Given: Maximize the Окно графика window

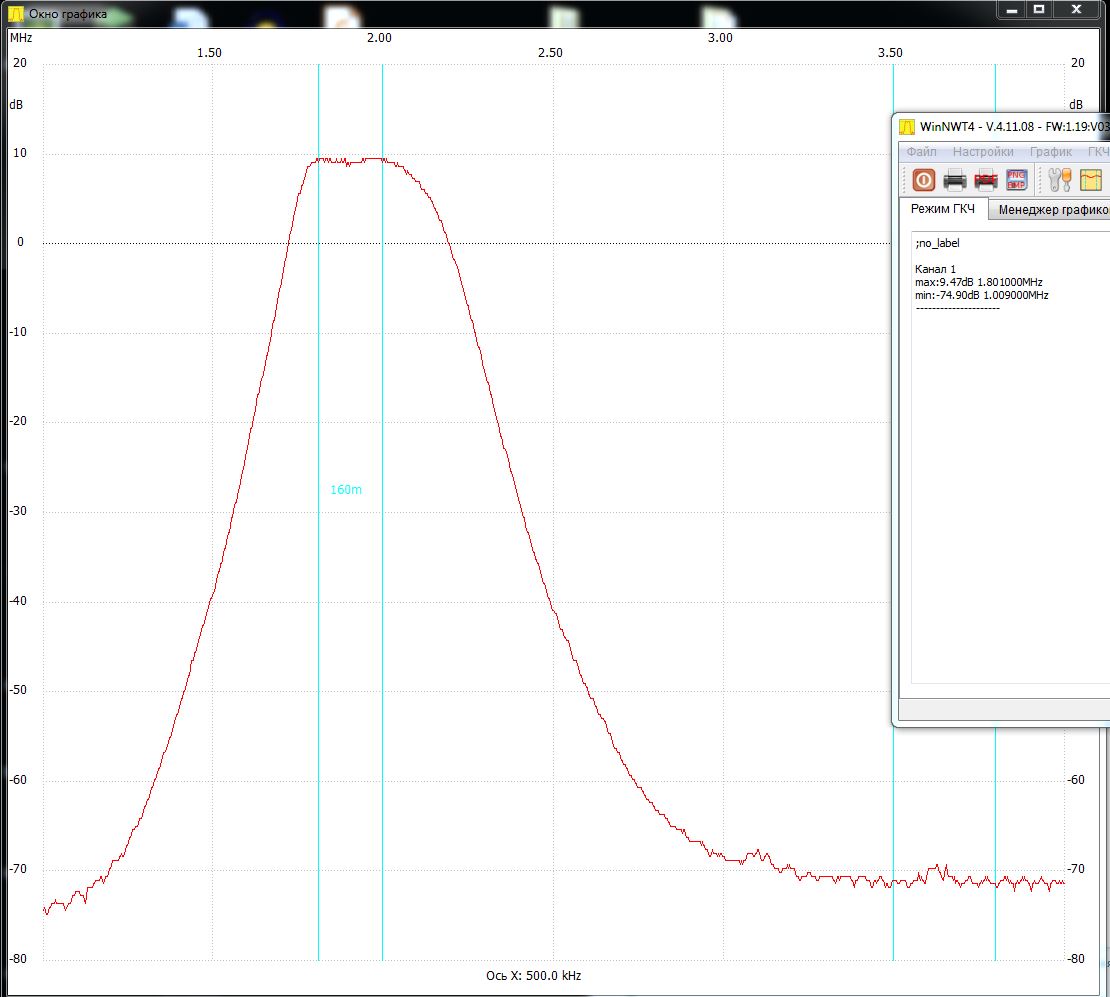Looking at the screenshot, I should coord(1039,9).
